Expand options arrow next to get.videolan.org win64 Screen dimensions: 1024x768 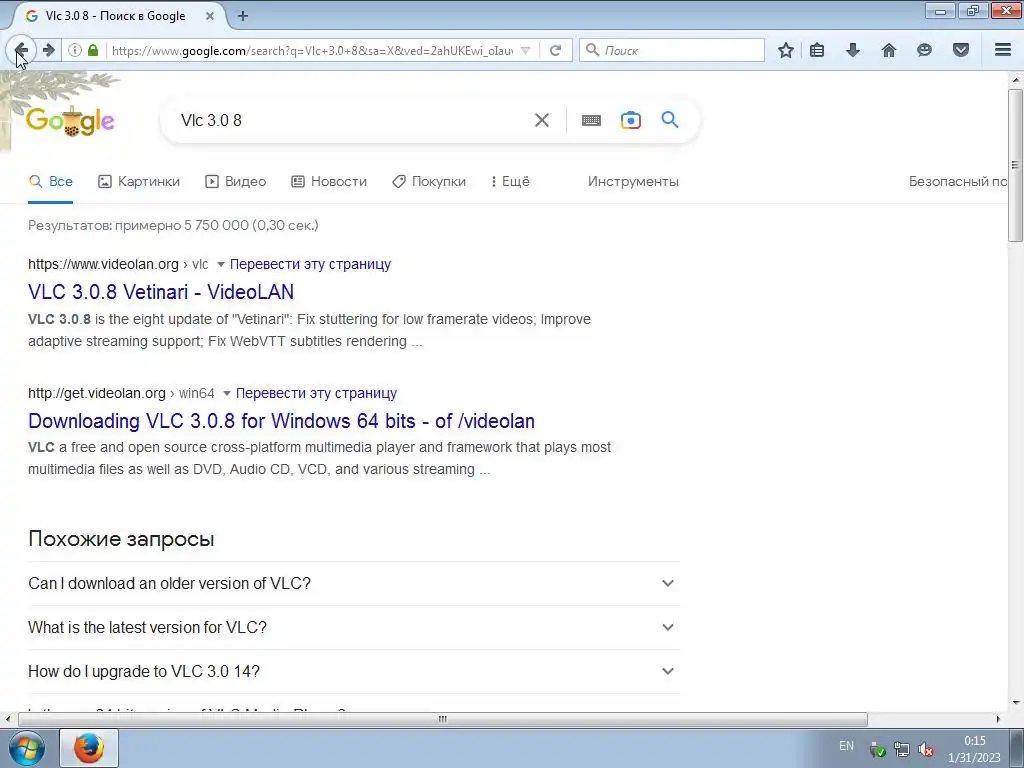click(x=227, y=393)
